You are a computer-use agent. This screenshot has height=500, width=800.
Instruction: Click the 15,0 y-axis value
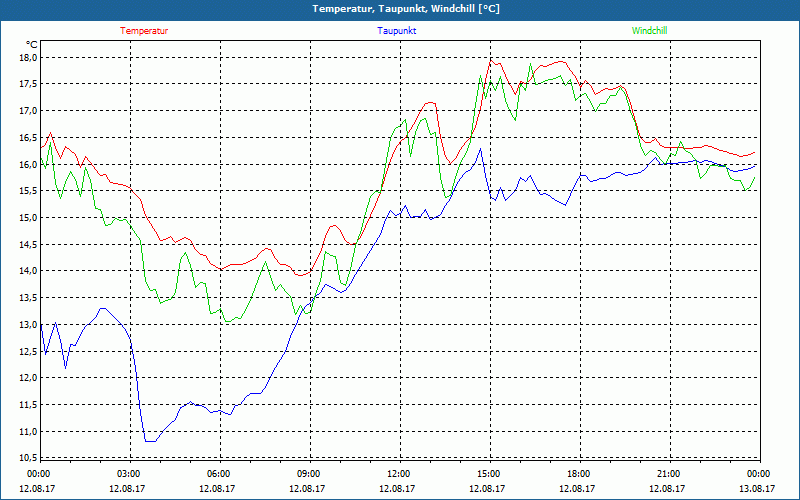pos(28,217)
